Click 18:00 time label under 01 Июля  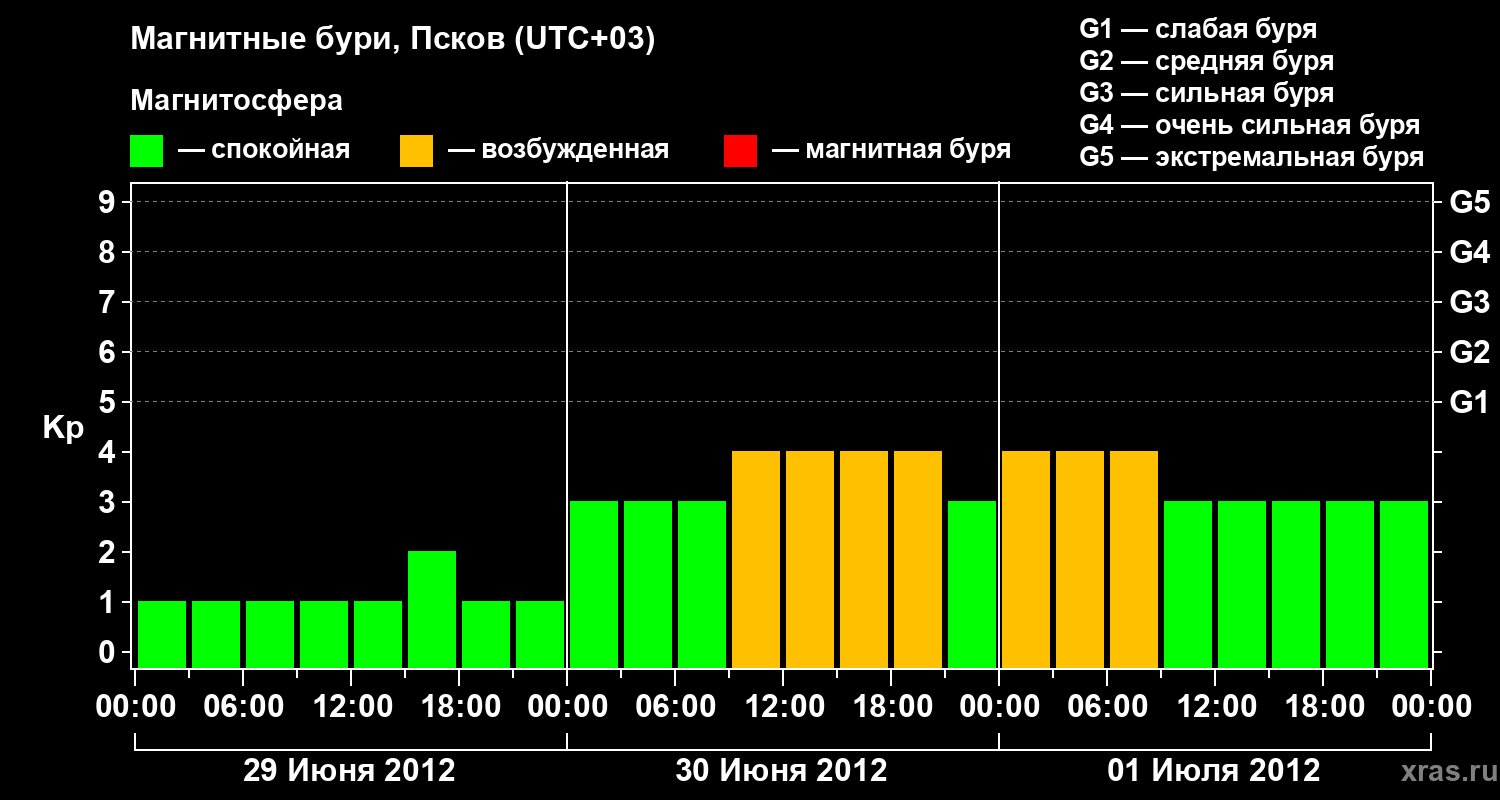click(x=1323, y=706)
